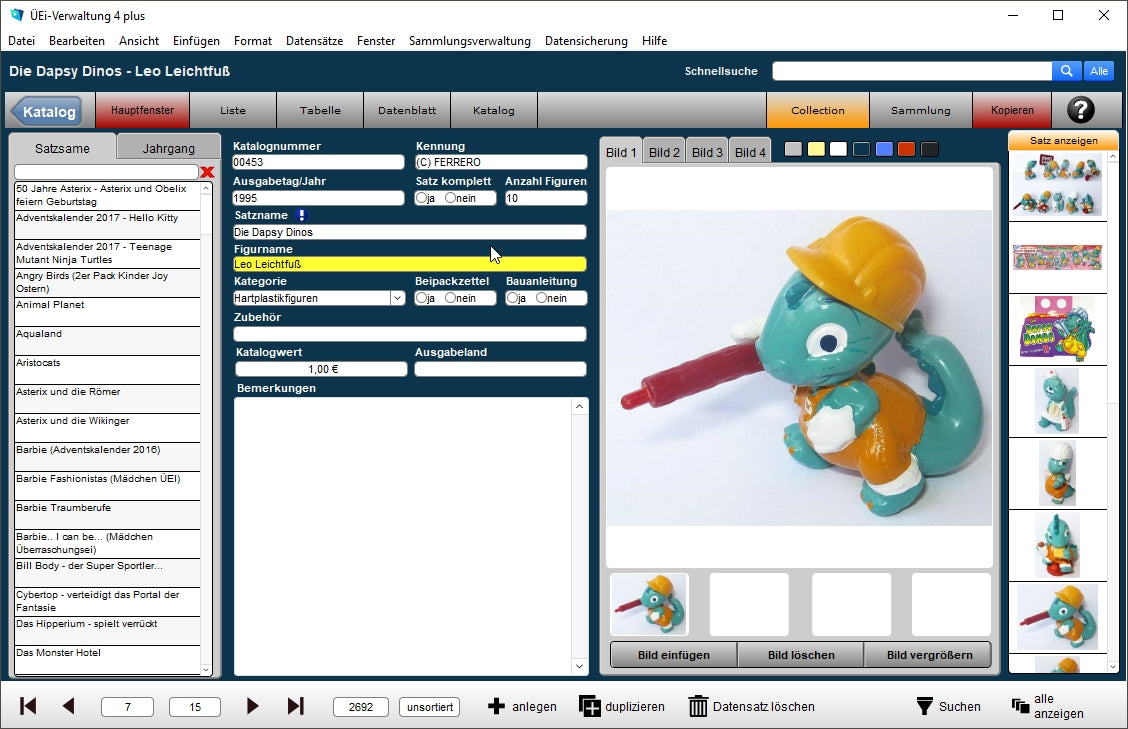Switch to the Bild 2 tab
1128x729 pixels.
664,152
